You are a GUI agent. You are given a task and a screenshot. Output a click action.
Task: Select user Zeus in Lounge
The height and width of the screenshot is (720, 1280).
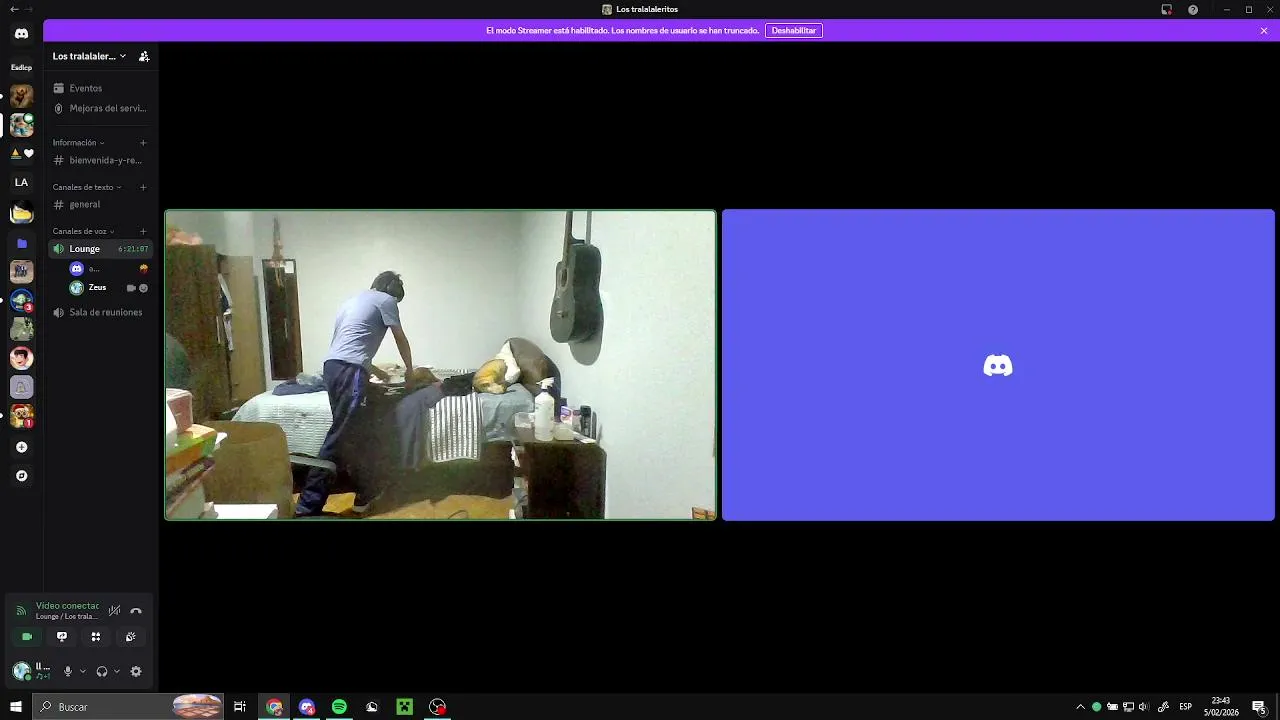pyautogui.click(x=108, y=288)
